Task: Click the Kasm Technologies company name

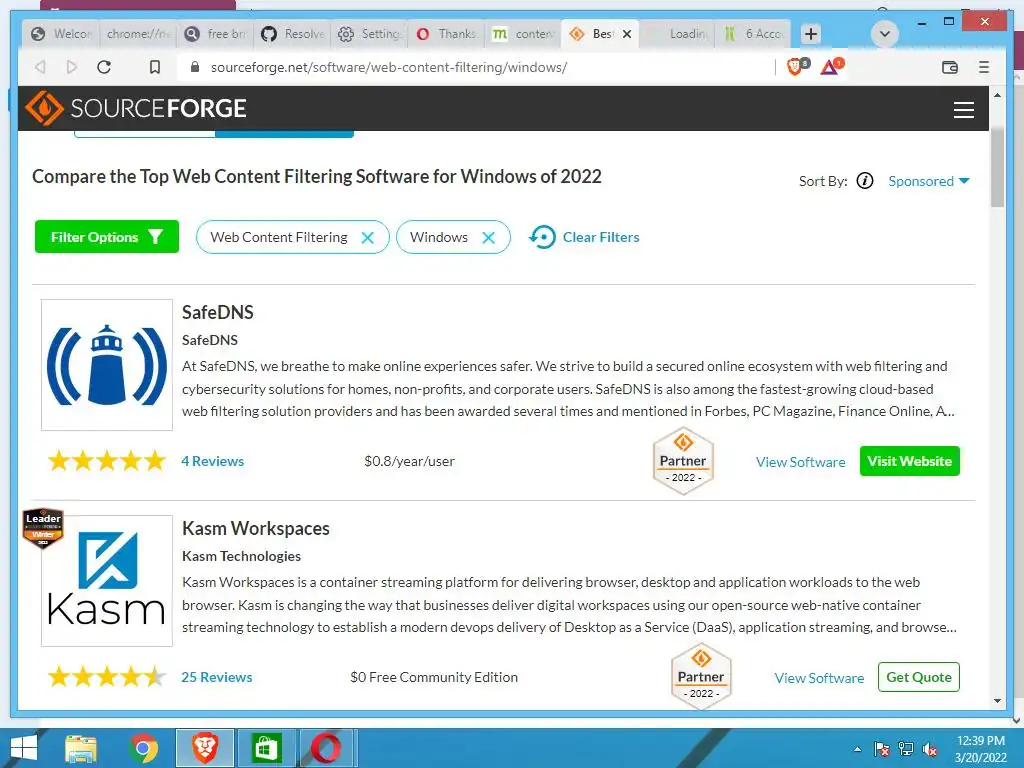Action: pos(242,556)
